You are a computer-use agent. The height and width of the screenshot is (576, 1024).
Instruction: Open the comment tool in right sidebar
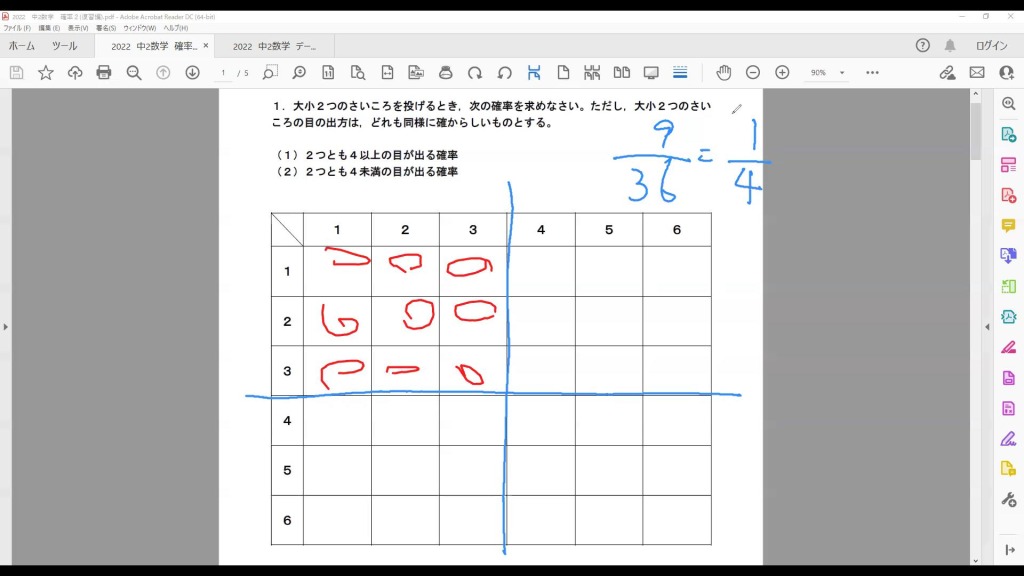pos(1008,226)
